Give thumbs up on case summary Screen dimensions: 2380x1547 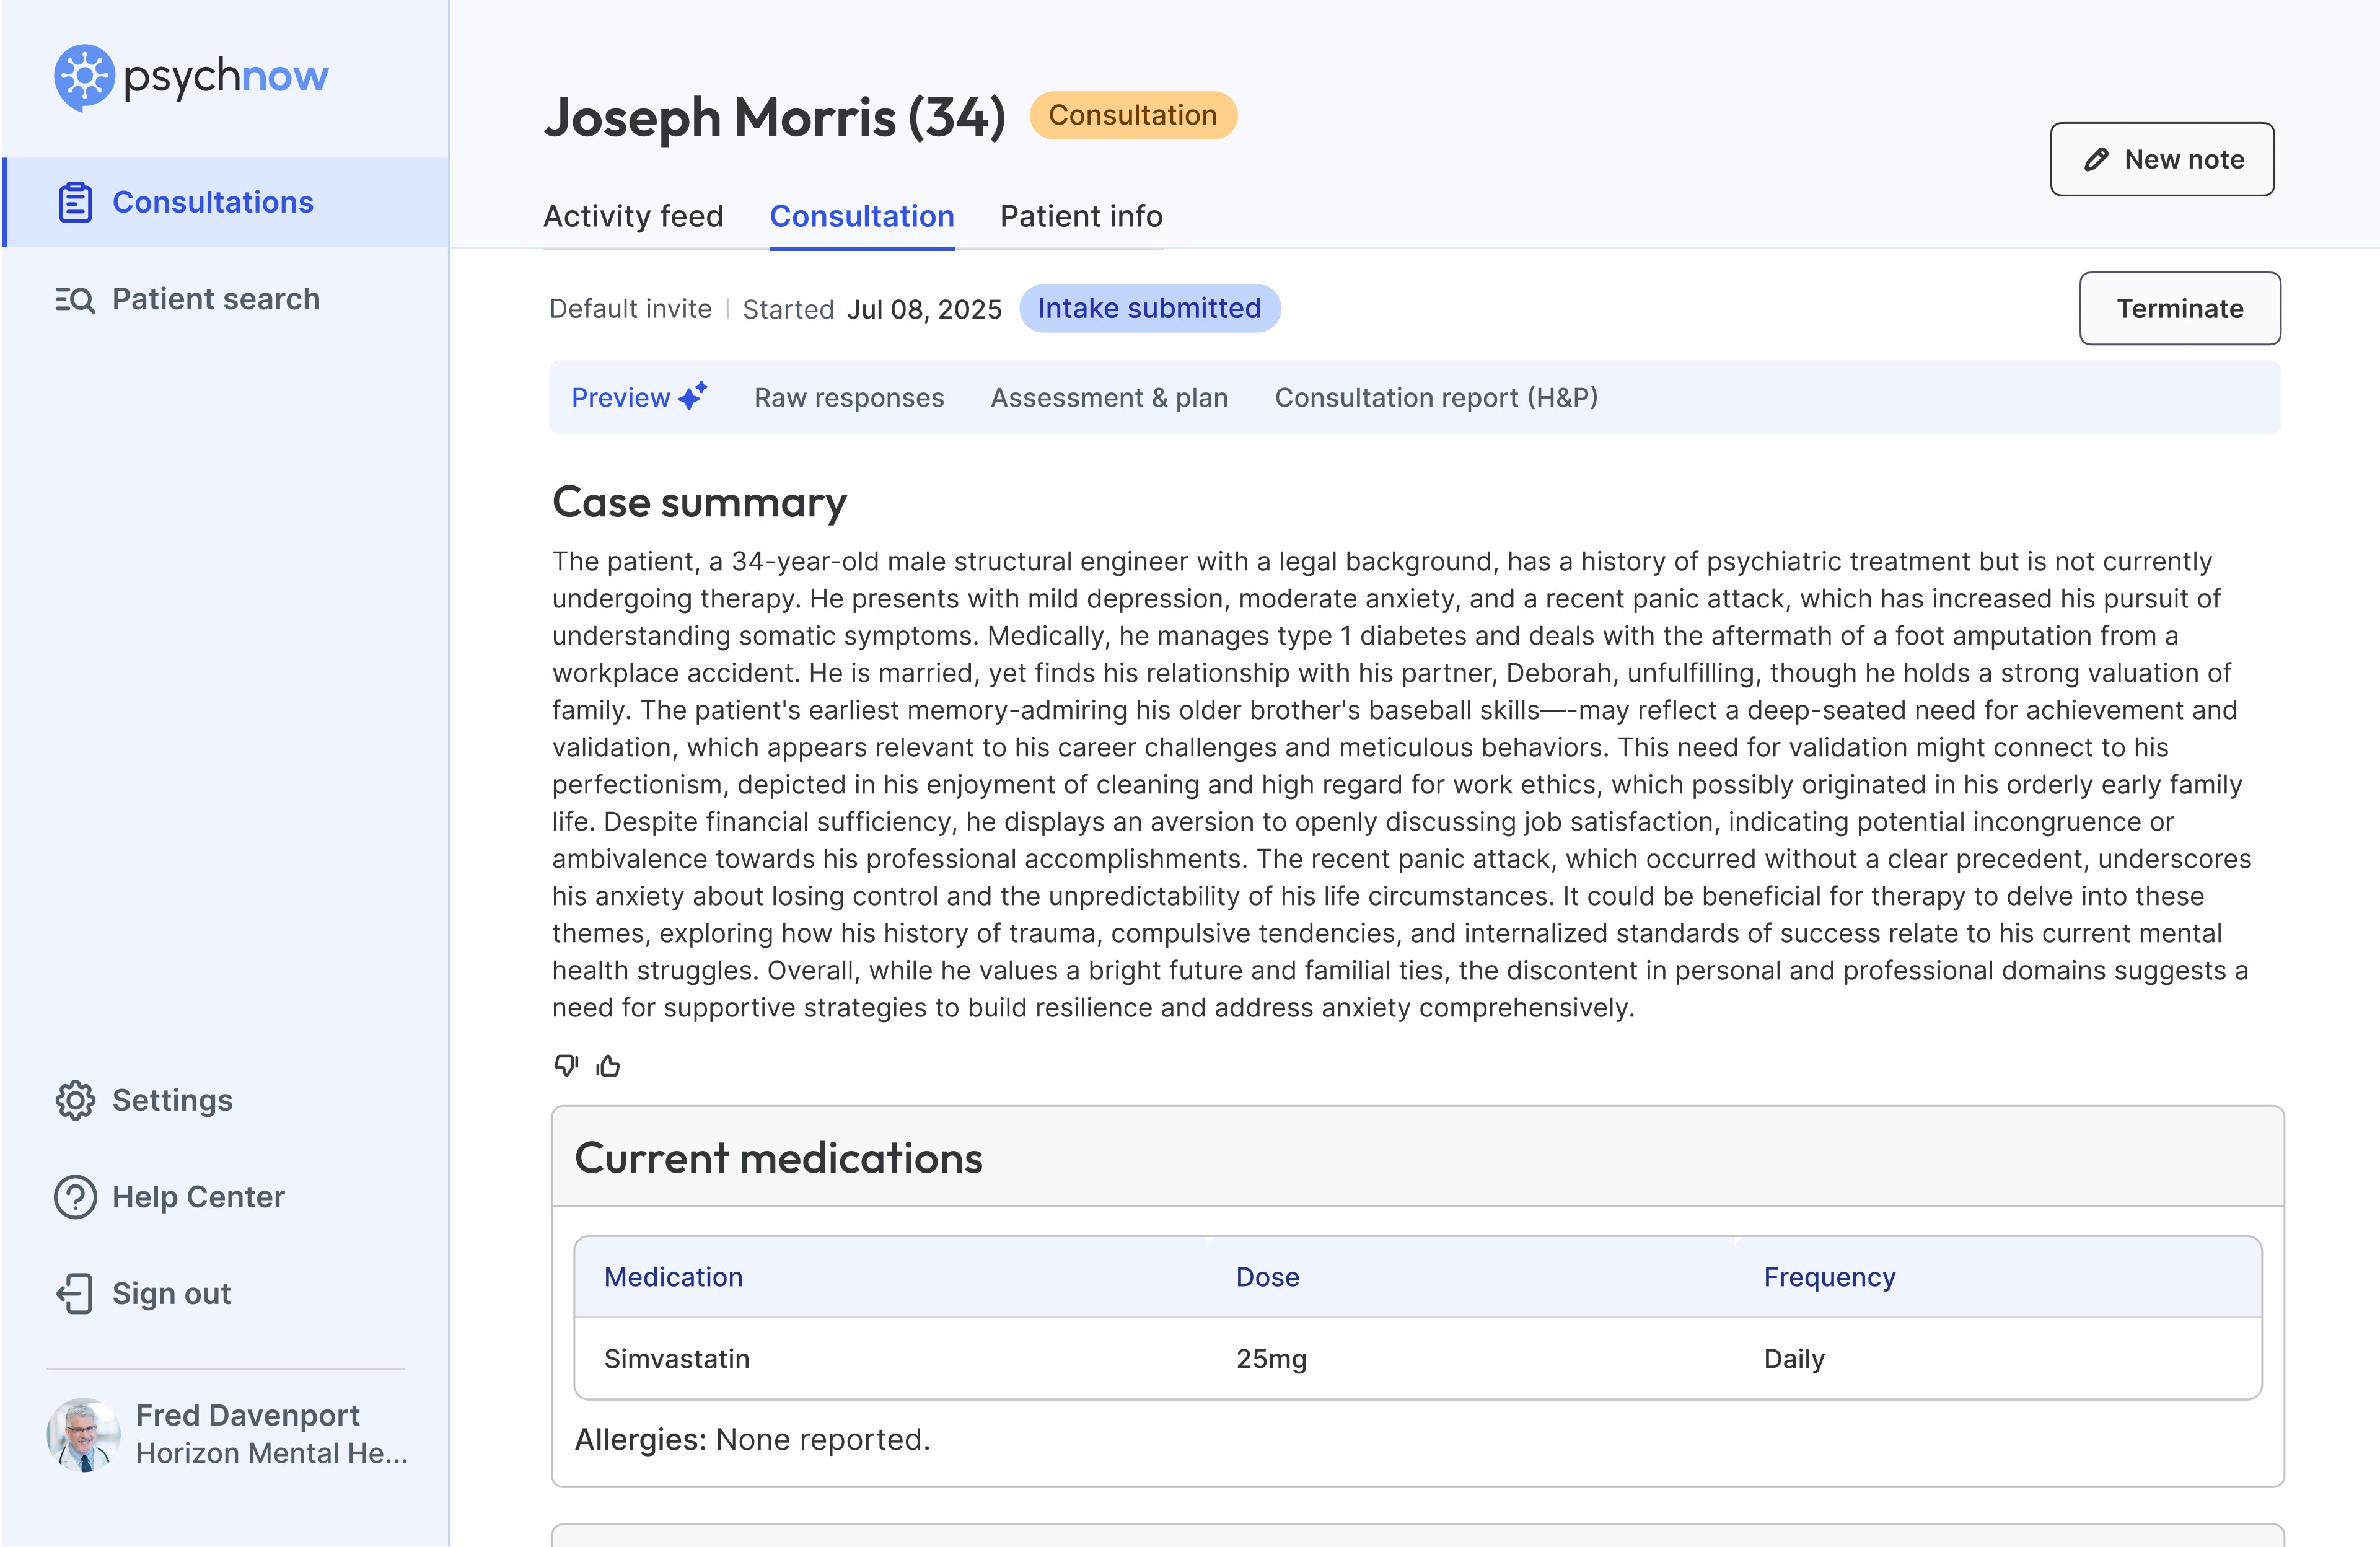coord(608,1066)
